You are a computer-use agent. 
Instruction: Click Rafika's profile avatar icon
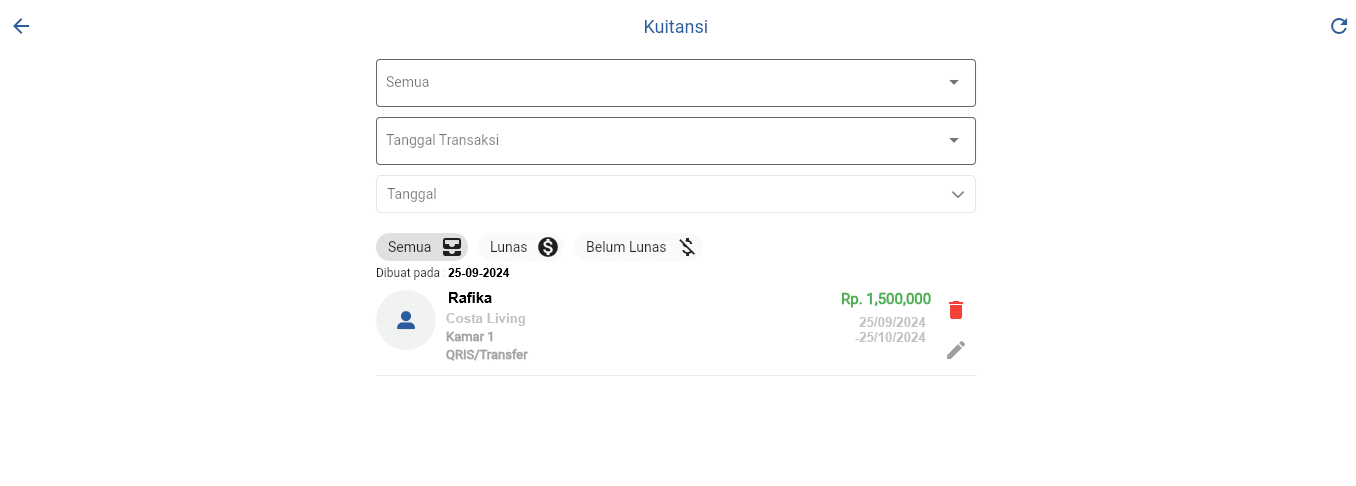406,320
